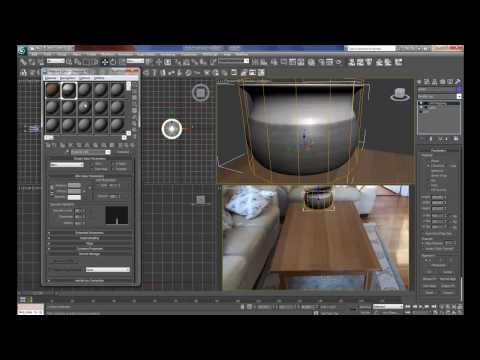The width and height of the screenshot is (480, 360).
Task: Click the Align tool in main toolbar
Action: 264,62
